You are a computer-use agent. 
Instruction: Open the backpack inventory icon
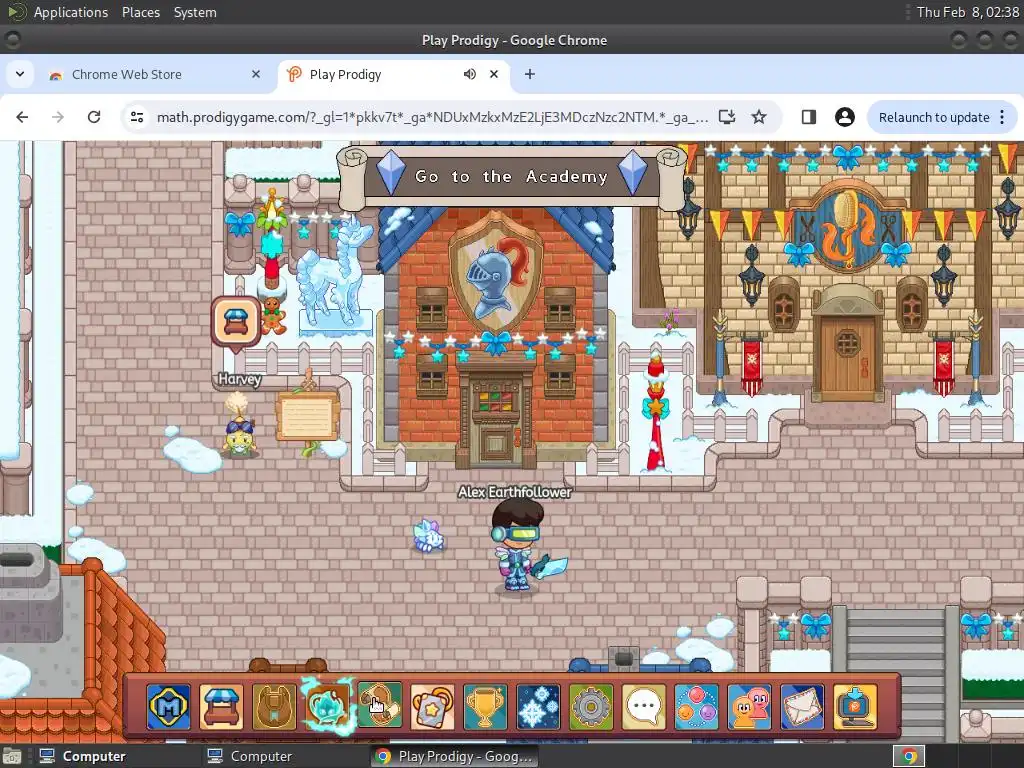tap(274, 707)
